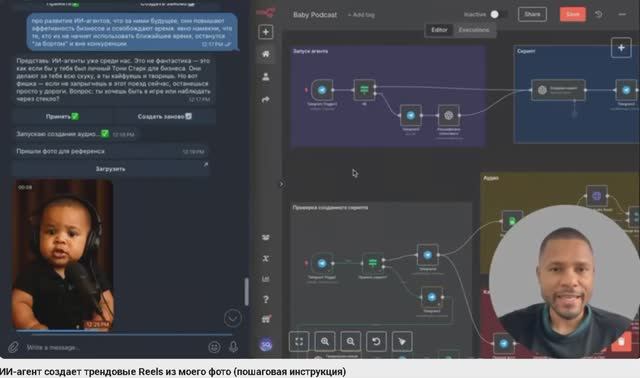Open the Insights chart icon in sidebar
This screenshot has height=378, width=640.
266,279
